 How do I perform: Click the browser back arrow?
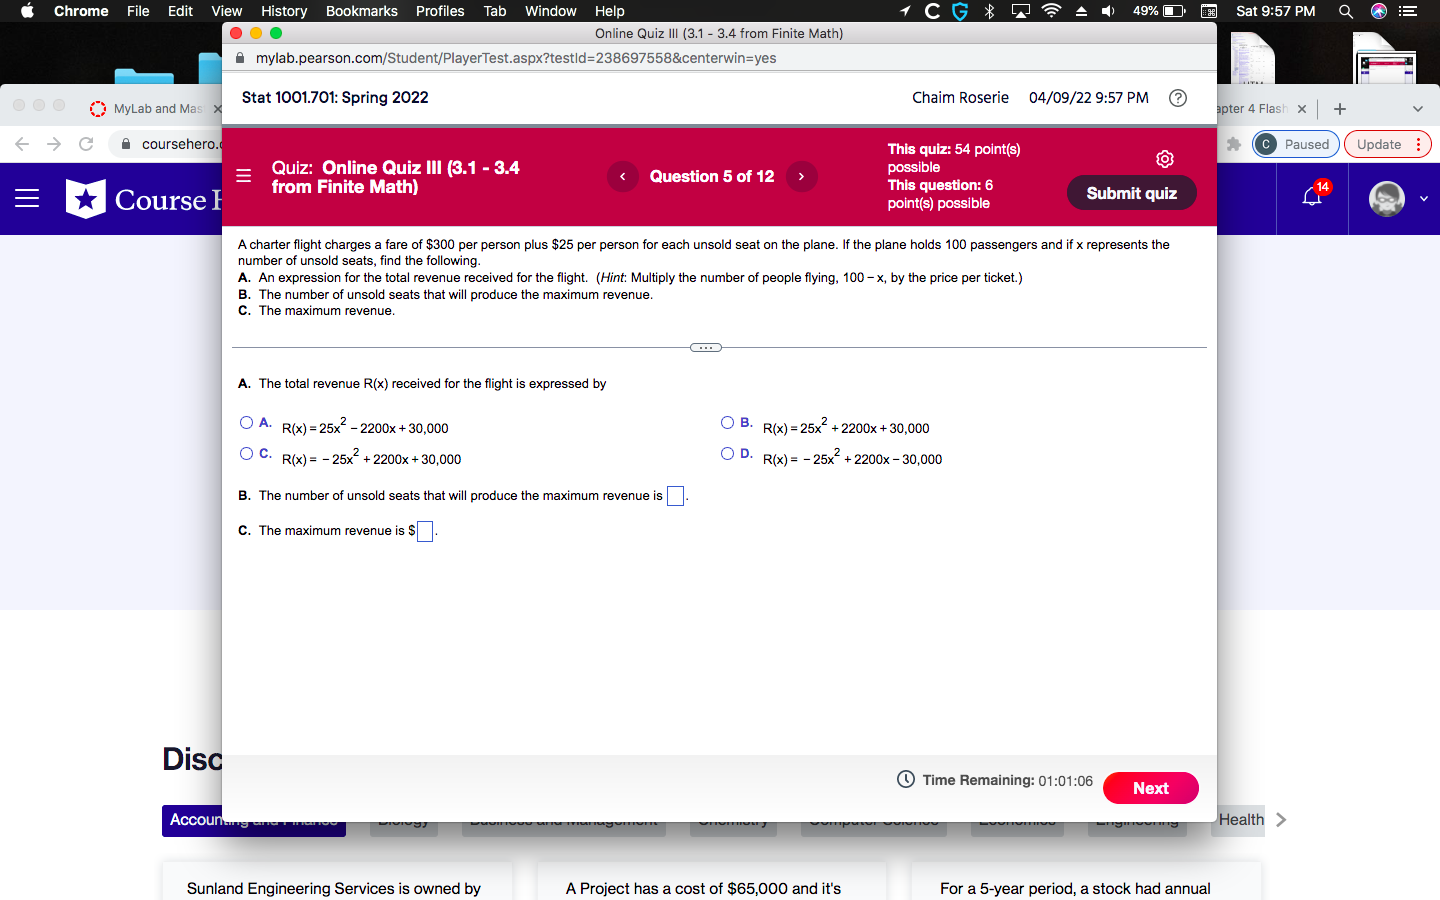click(22, 144)
